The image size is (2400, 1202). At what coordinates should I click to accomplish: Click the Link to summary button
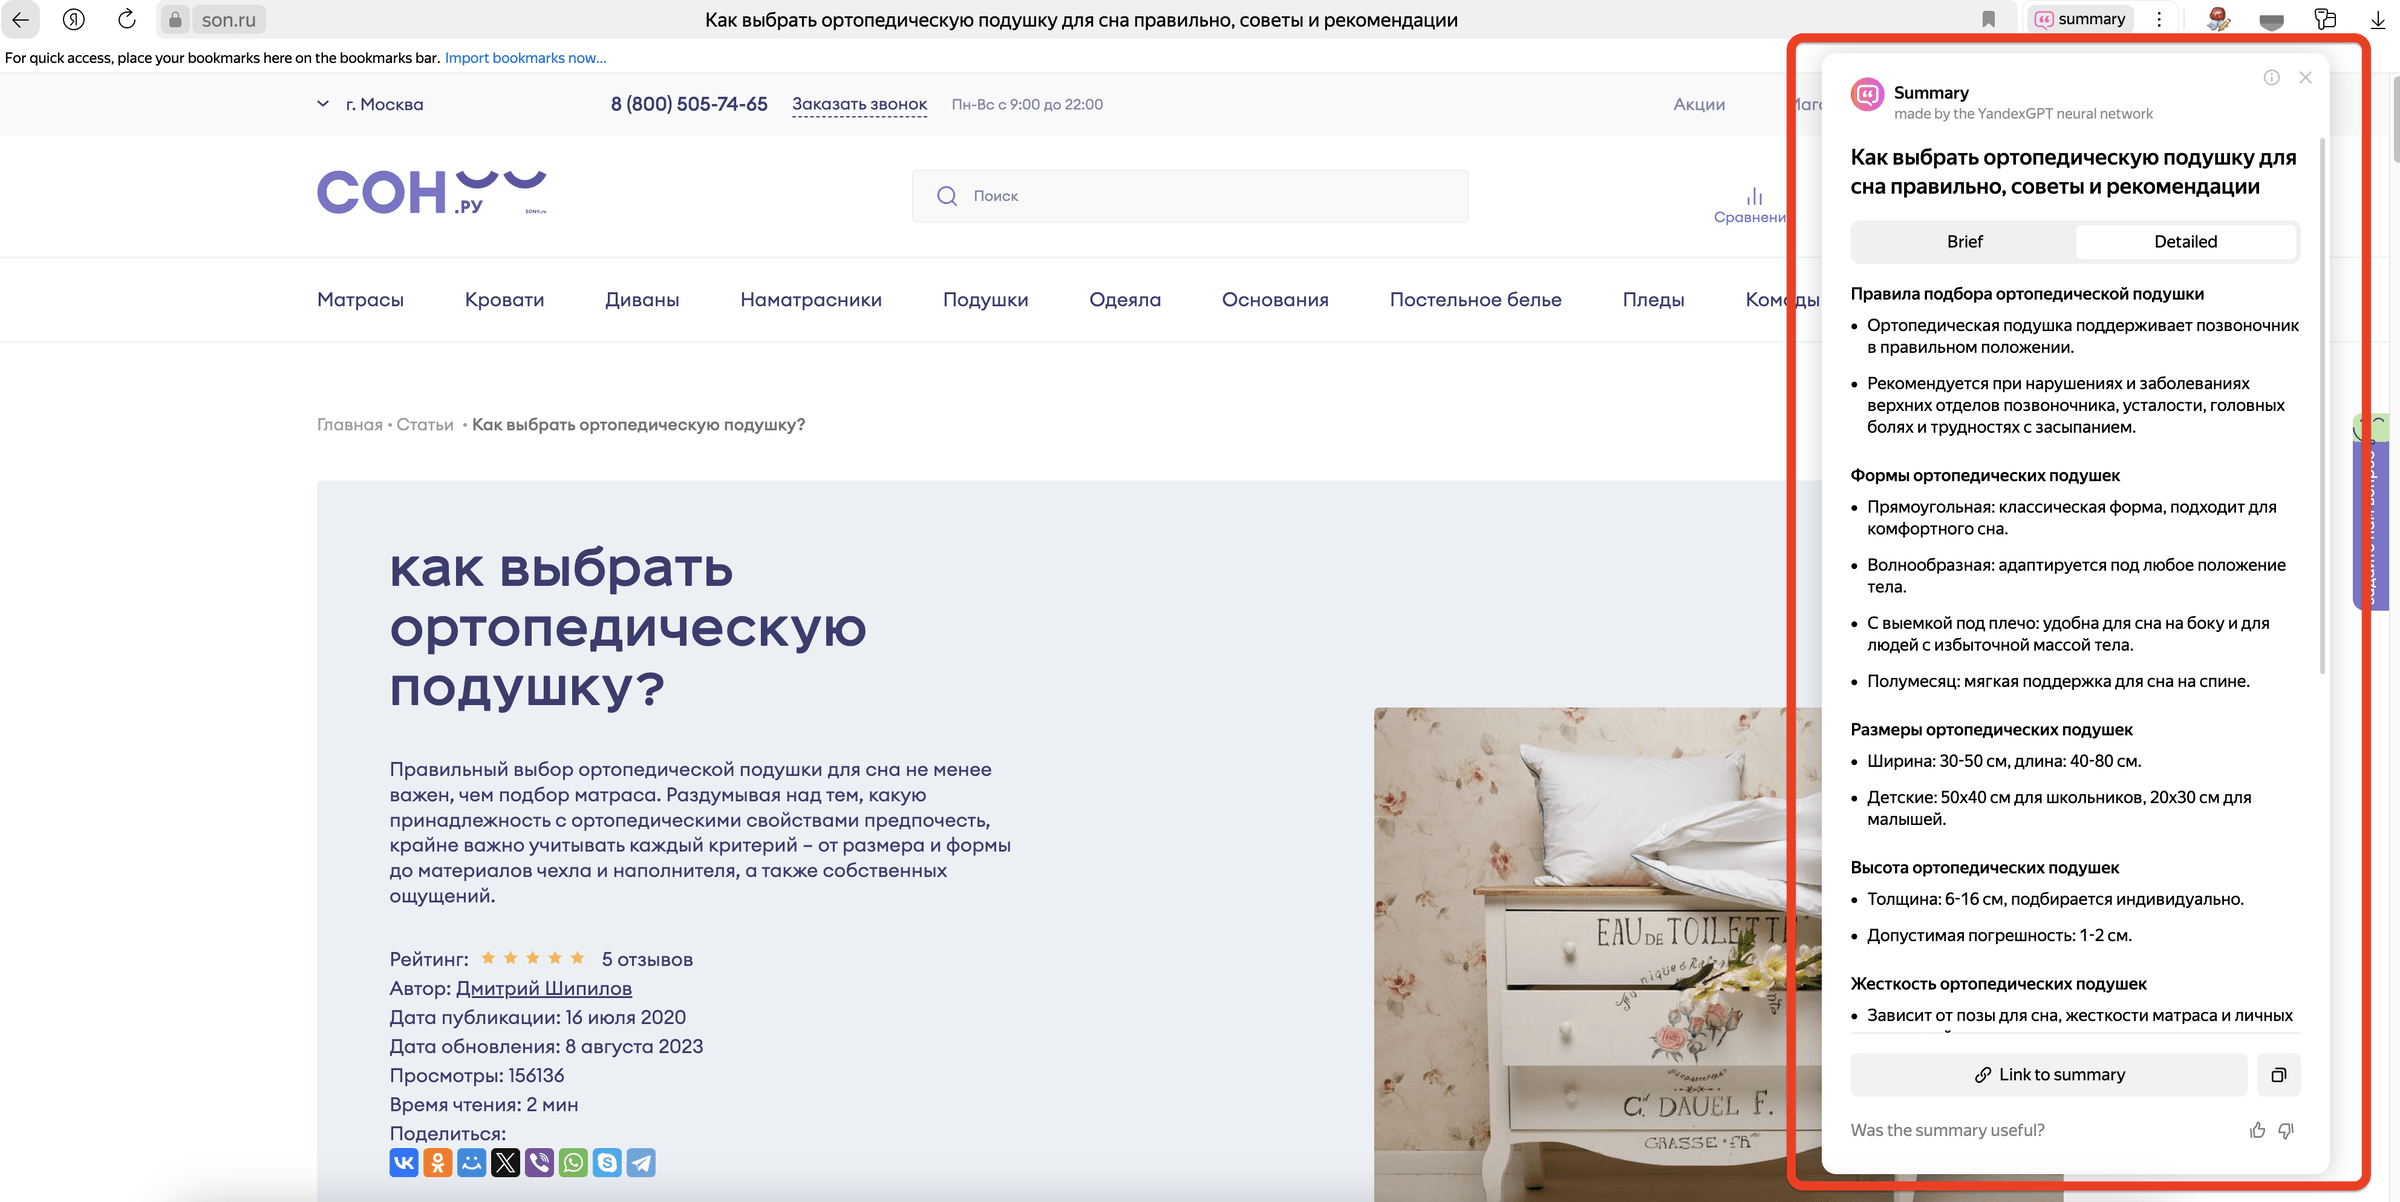[x=2049, y=1075]
